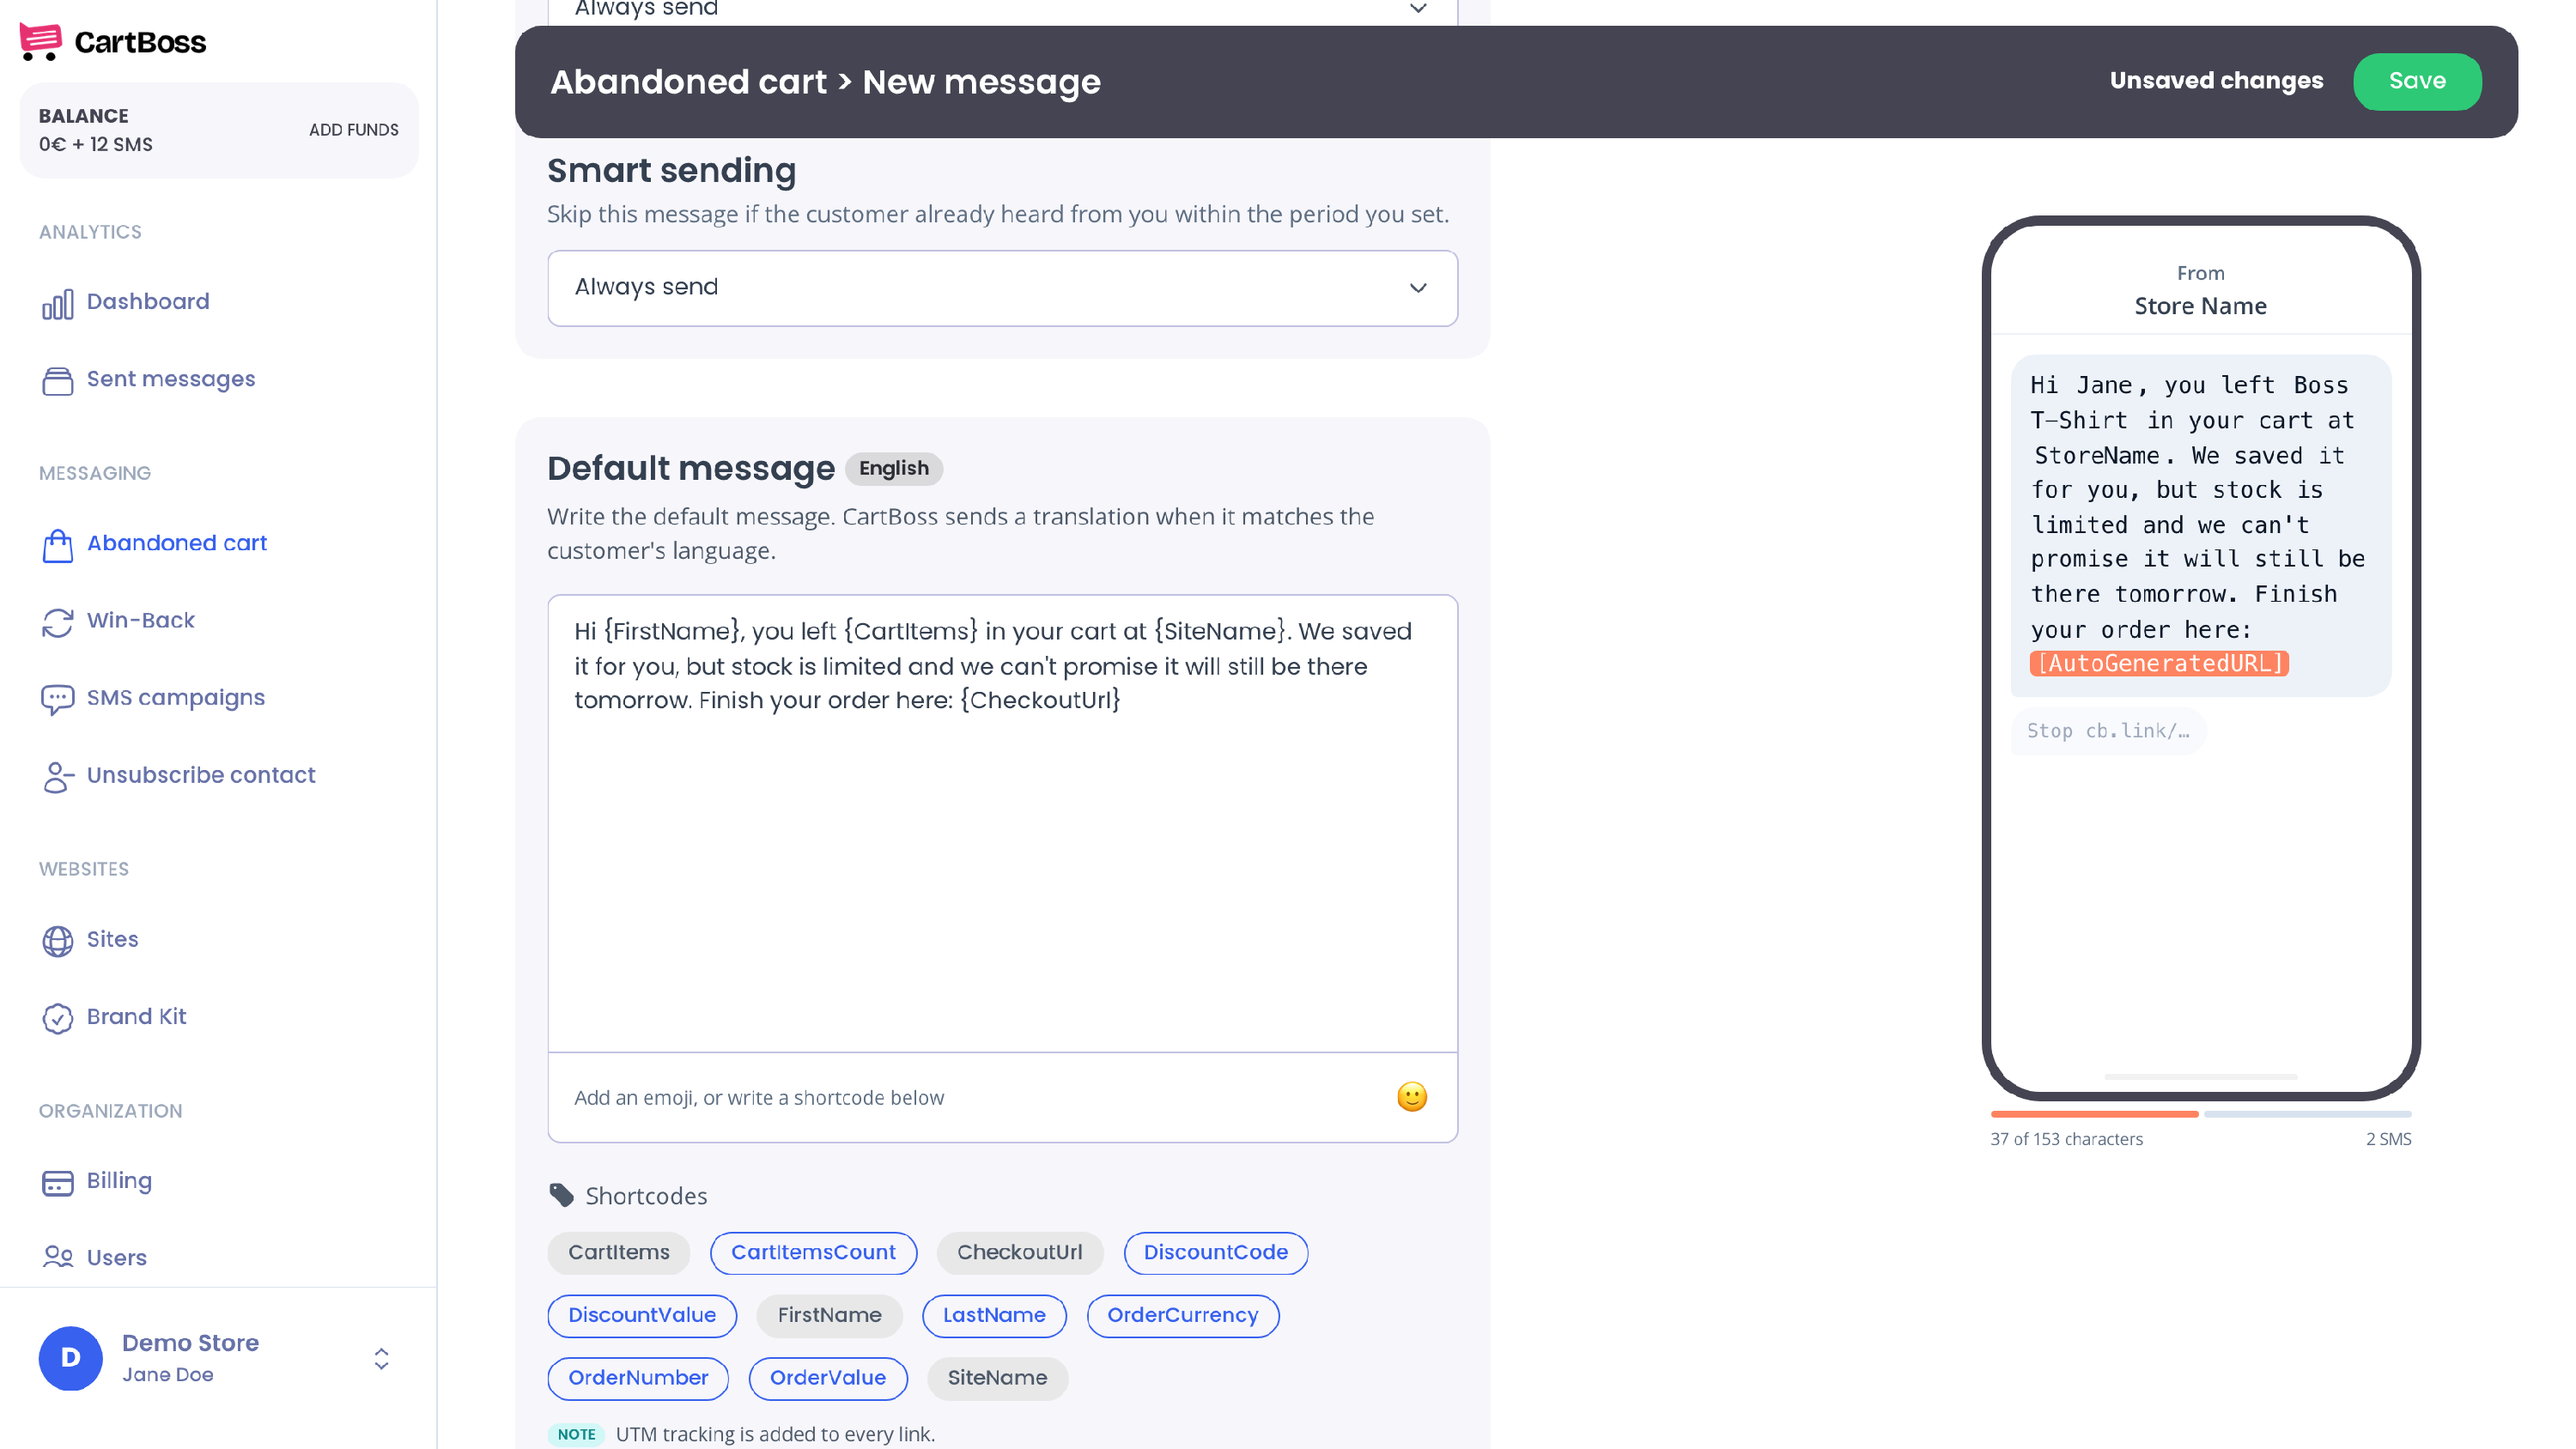This screenshot has width=2576, height=1449.
Task: Click ADD FUNDS in balance box
Action: tap(353, 130)
